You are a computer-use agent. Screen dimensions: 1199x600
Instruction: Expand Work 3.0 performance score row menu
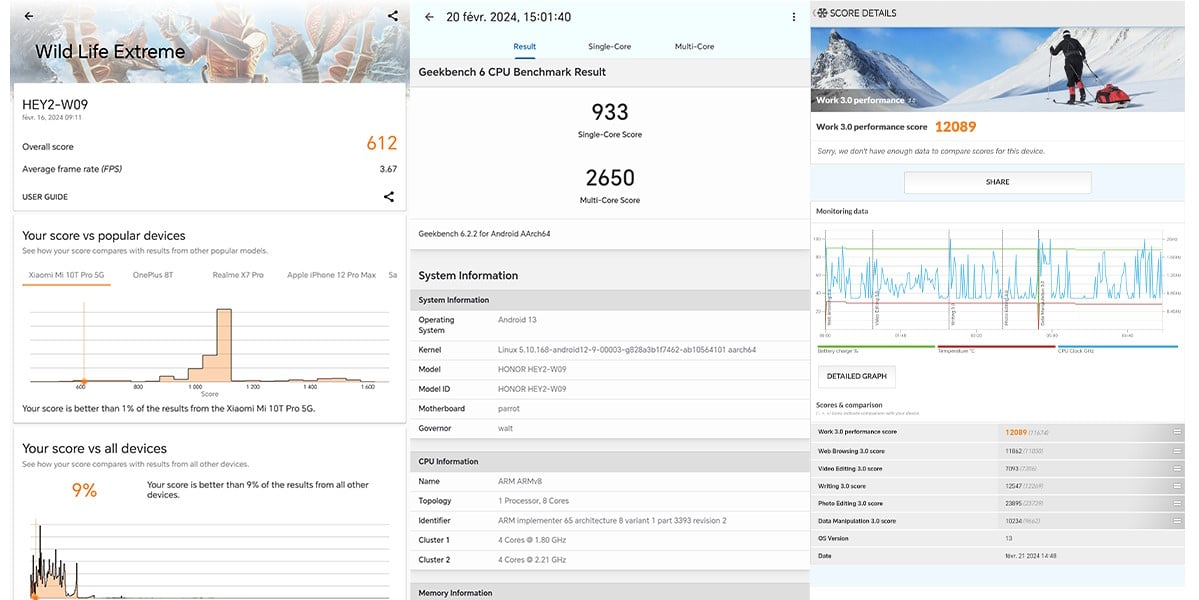1178,432
